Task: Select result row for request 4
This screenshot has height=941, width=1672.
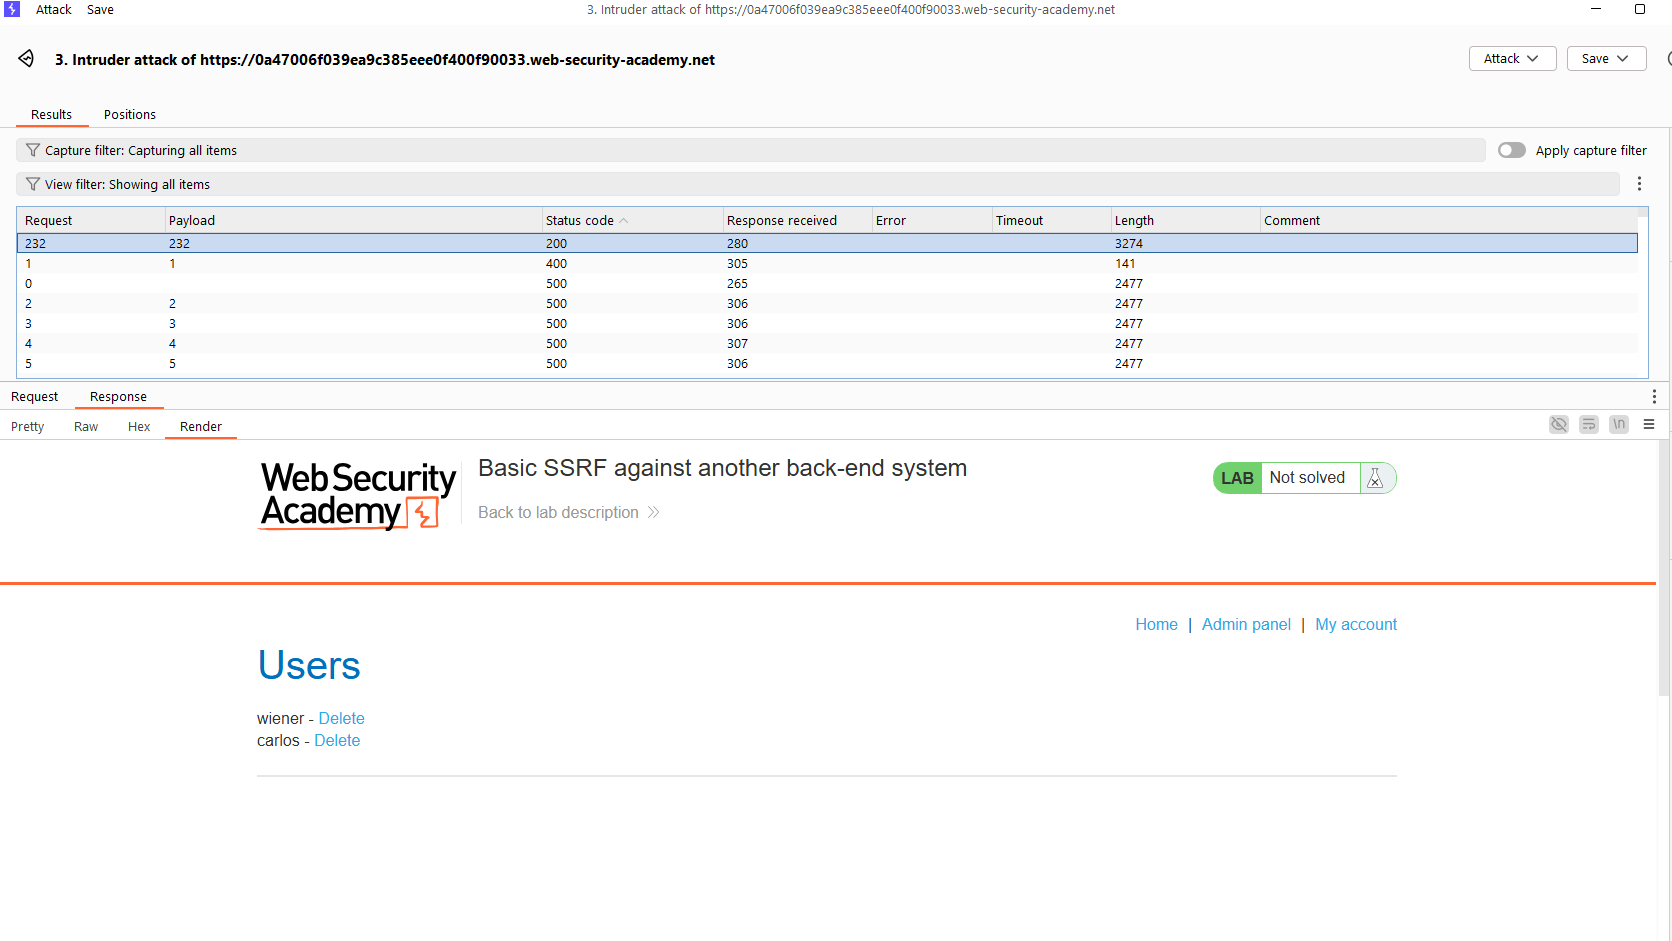Action: 827,343
